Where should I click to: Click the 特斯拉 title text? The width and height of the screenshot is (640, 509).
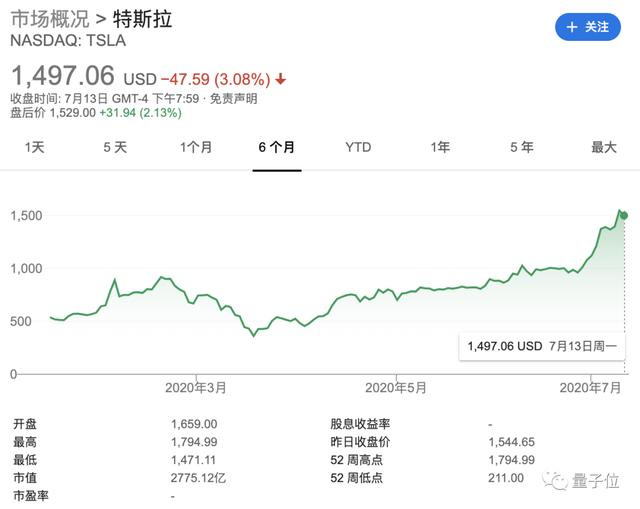pyautogui.click(x=142, y=19)
